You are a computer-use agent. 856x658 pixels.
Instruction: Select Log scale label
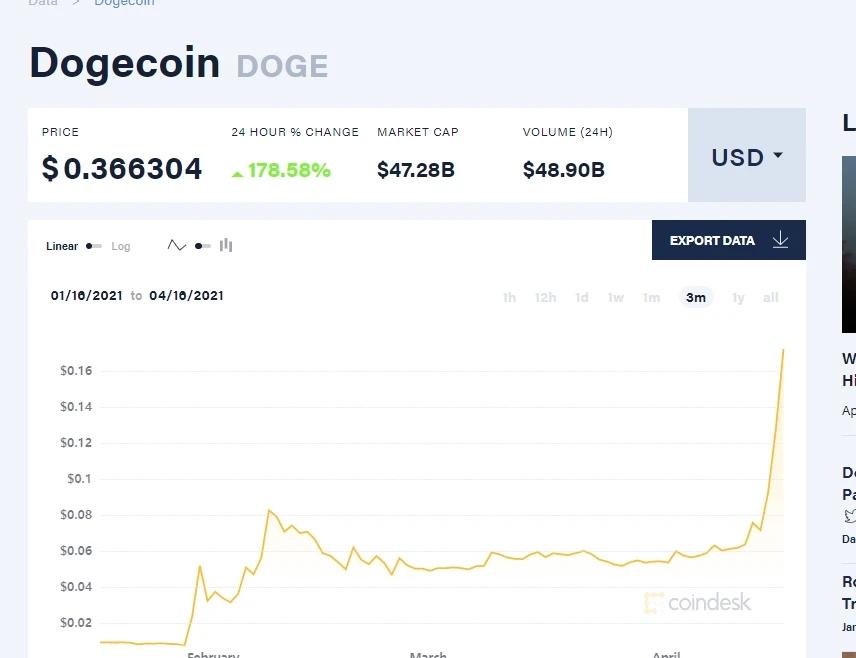coord(121,246)
